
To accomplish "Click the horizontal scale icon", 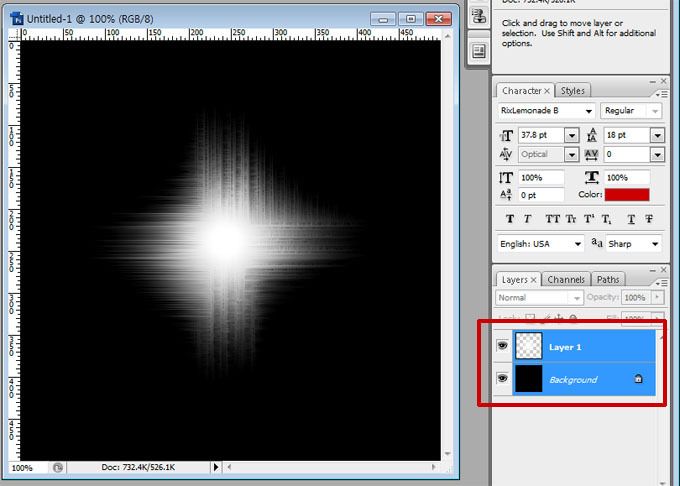I will coord(592,177).
